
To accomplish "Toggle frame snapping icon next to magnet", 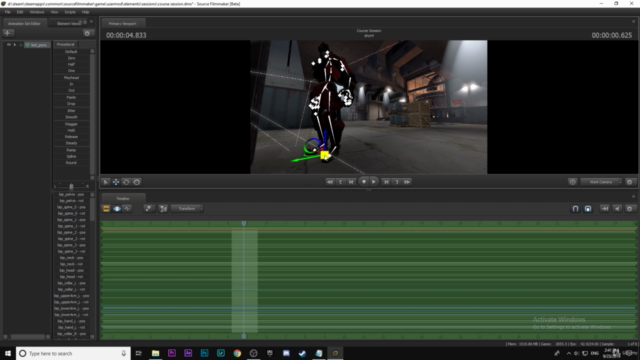I will coord(588,209).
